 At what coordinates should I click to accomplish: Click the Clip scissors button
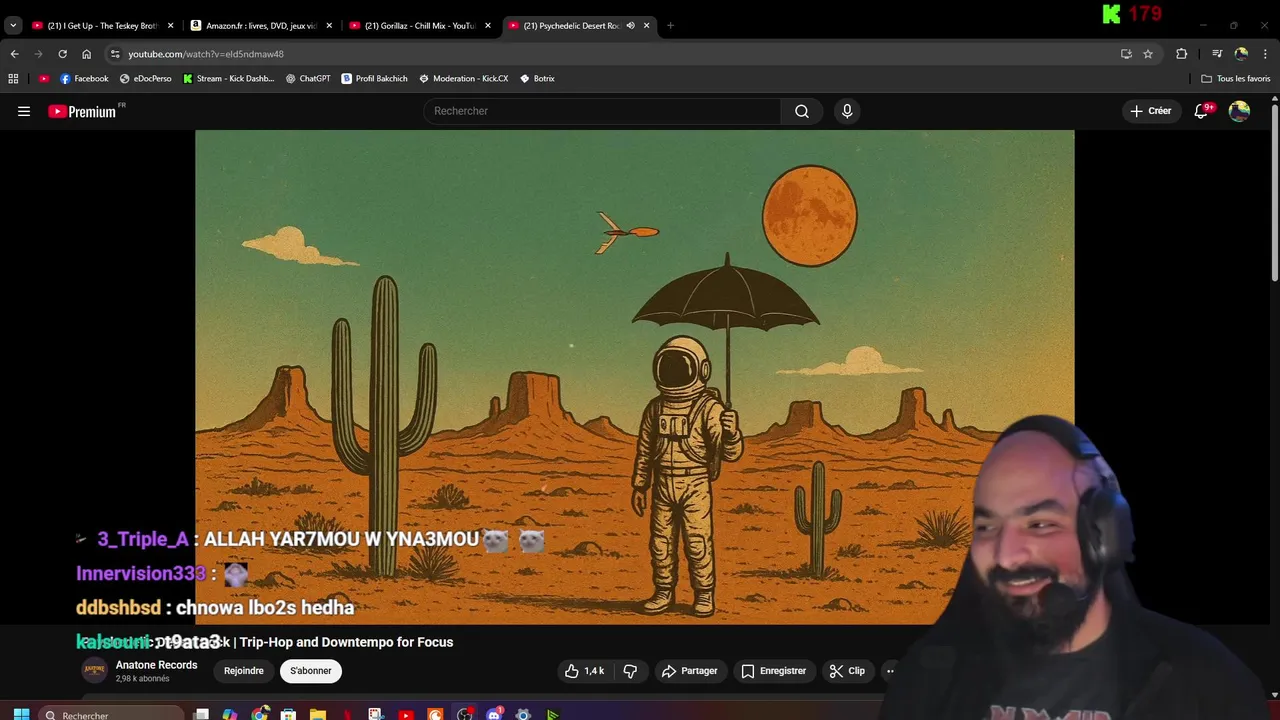(847, 671)
